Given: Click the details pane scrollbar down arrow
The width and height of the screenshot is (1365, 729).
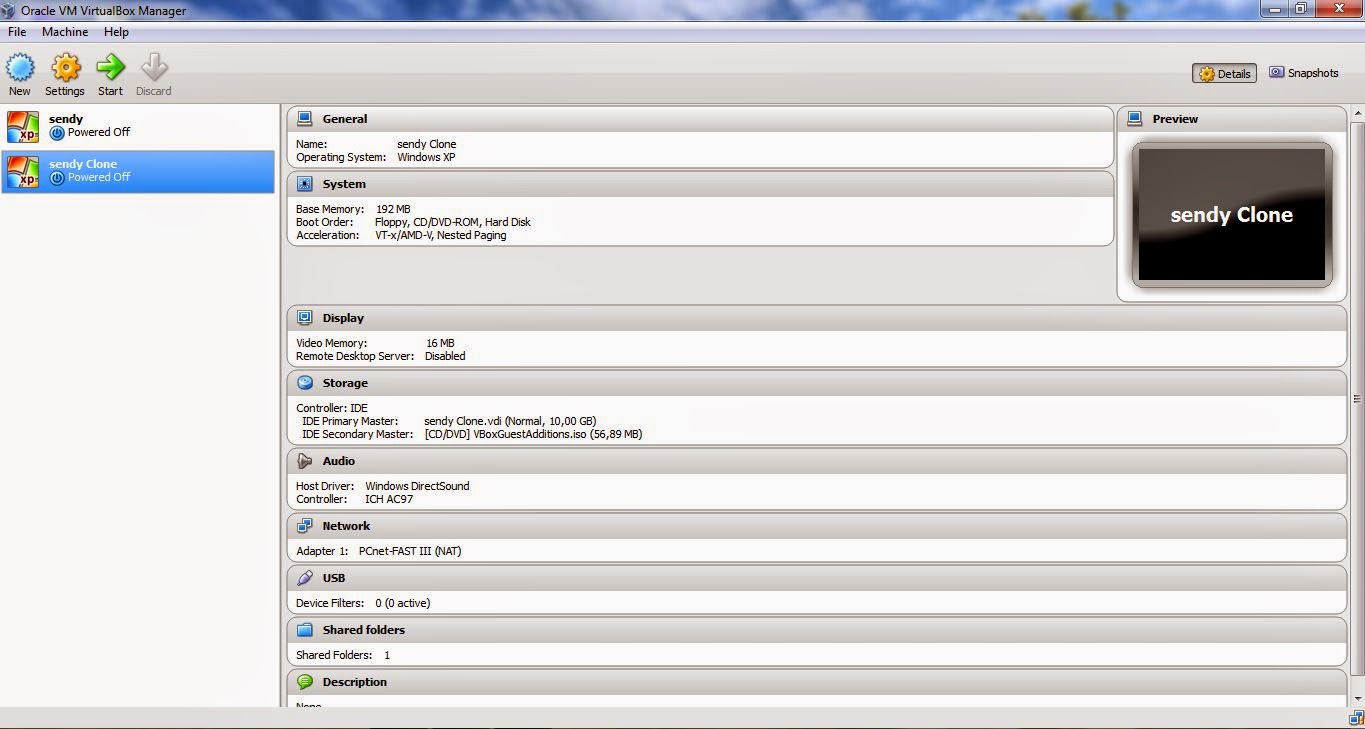Looking at the screenshot, I should pyautogui.click(x=1357, y=698).
